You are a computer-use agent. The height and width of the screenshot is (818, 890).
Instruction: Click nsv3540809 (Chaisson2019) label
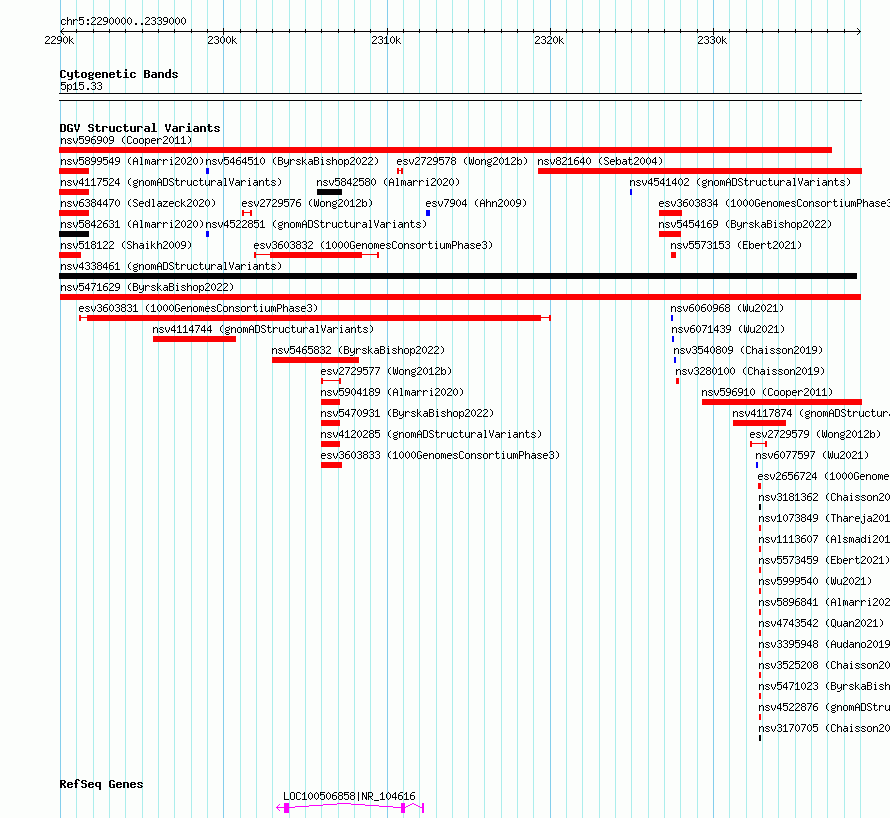(748, 350)
